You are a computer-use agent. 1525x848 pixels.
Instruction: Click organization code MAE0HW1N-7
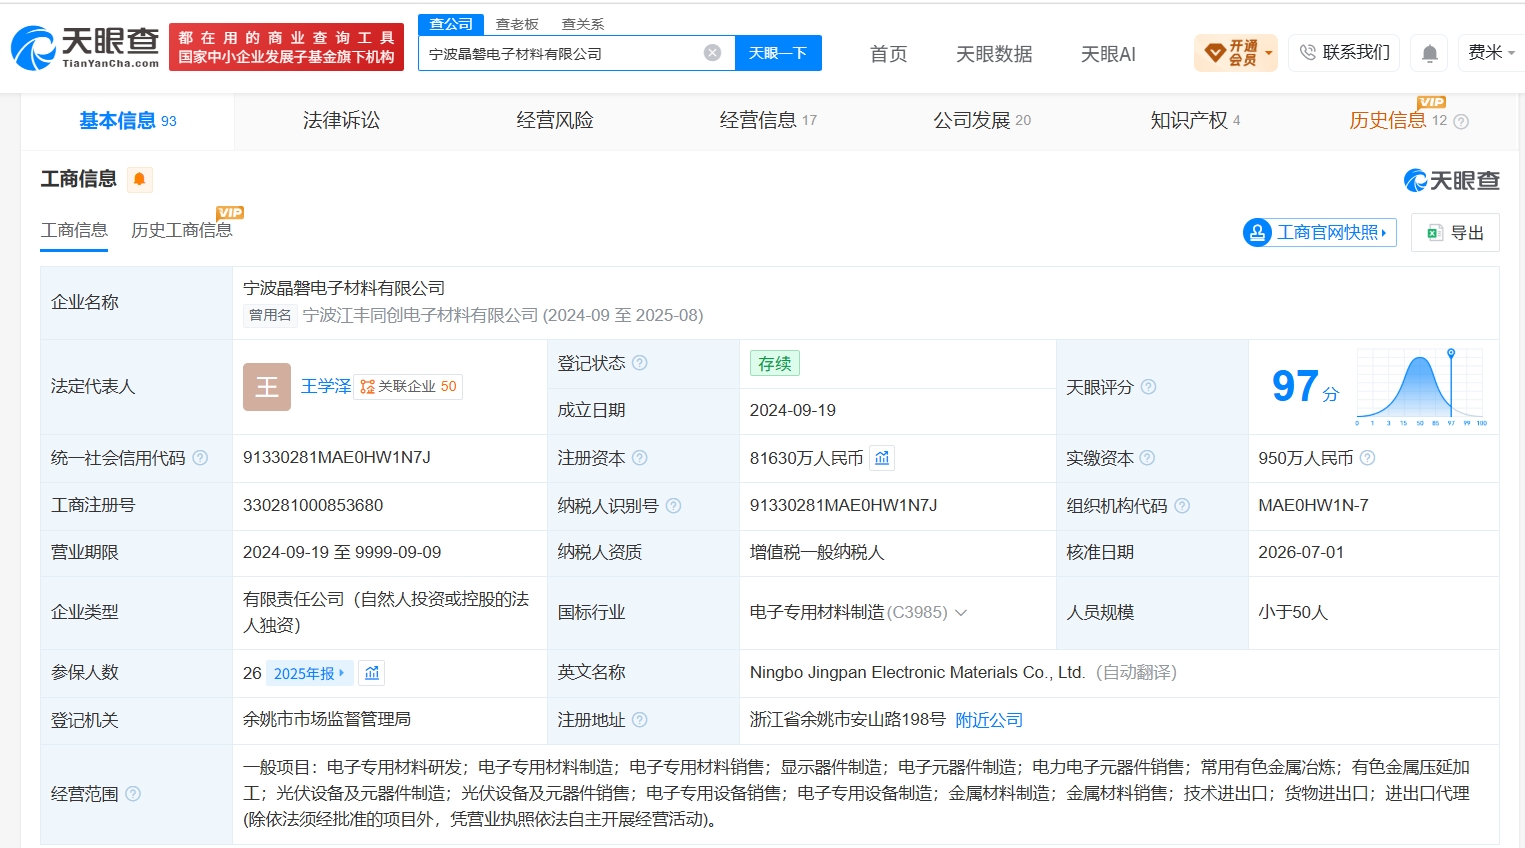[x=1313, y=506]
